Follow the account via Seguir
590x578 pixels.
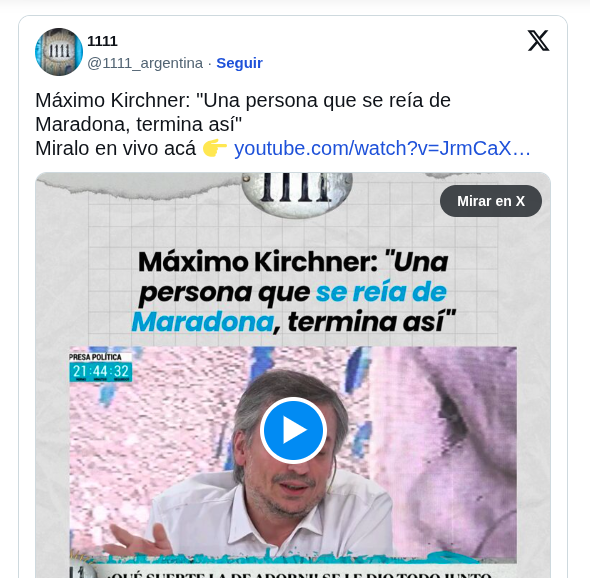239,63
